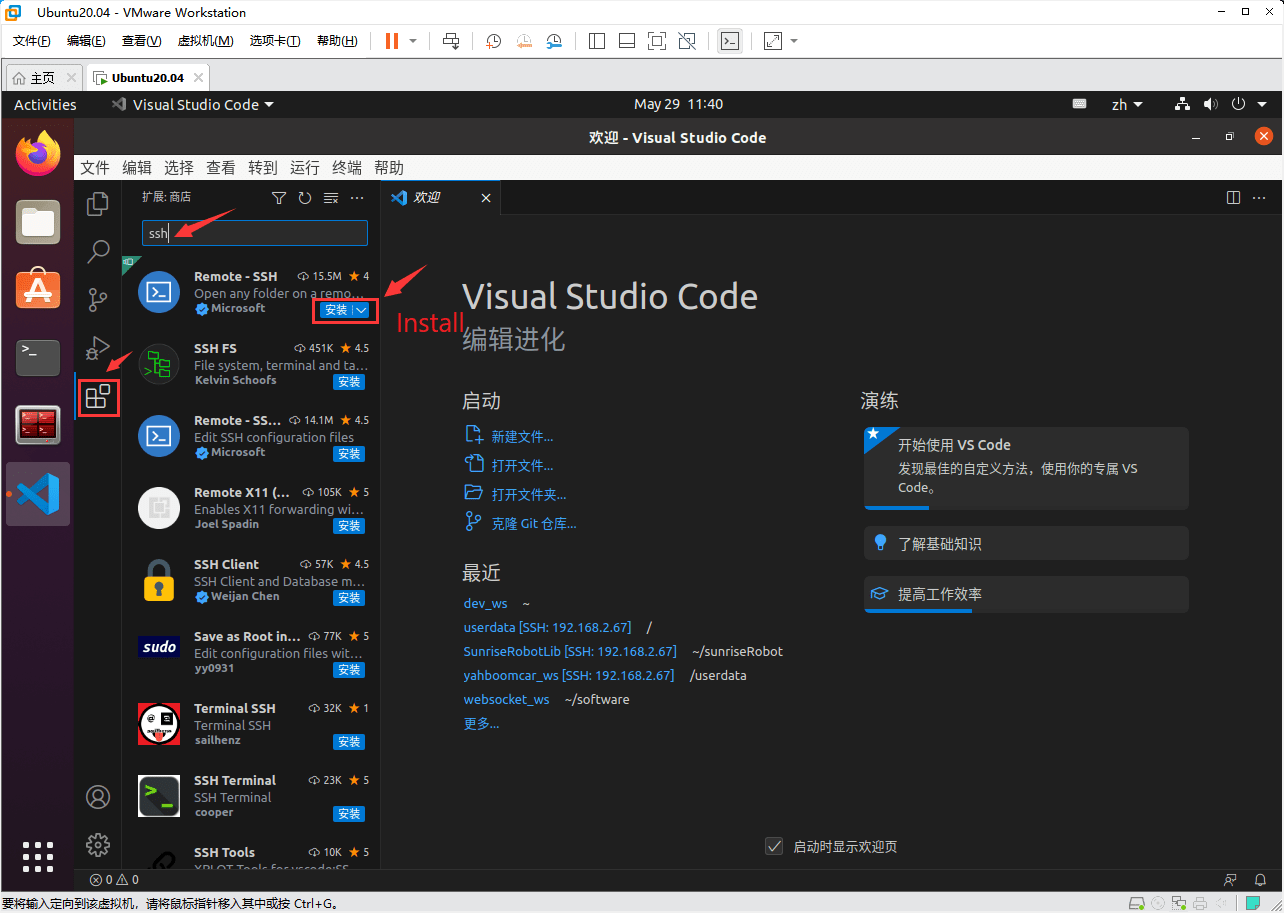Image resolution: width=1284 pixels, height=913 pixels.
Task: Refresh the extensions list
Action: tap(305, 198)
